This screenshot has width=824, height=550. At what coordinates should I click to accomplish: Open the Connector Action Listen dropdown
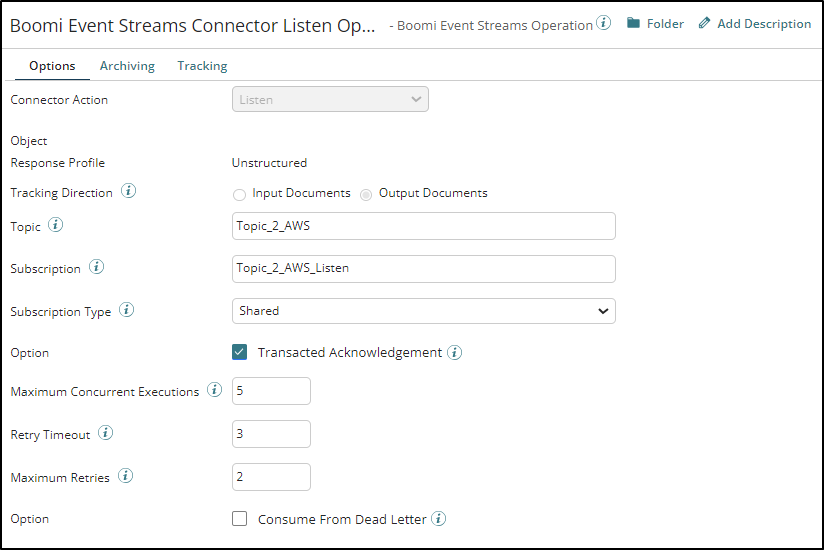point(330,99)
